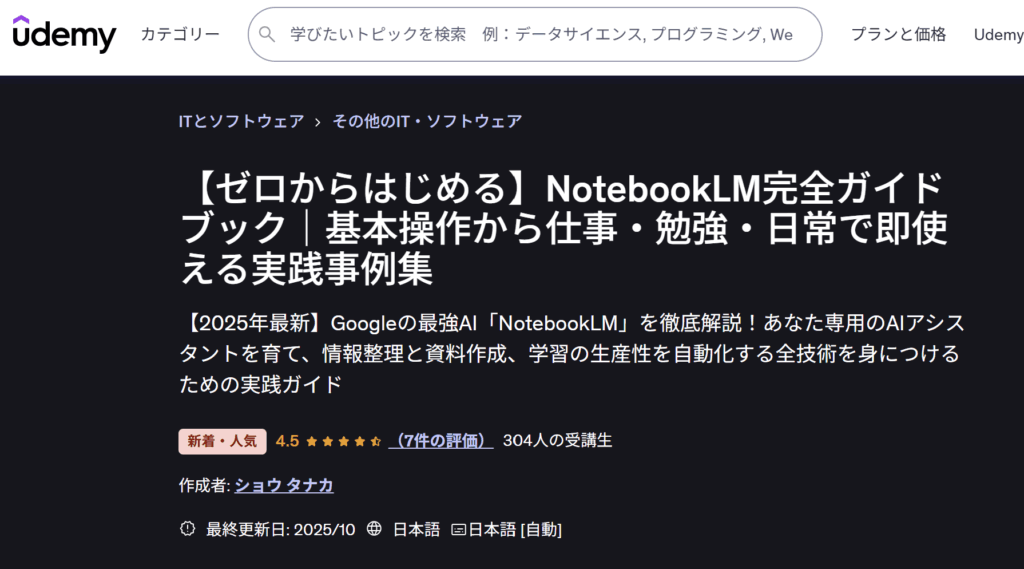
Task: Click the globe language icon
Action: coord(374,528)
